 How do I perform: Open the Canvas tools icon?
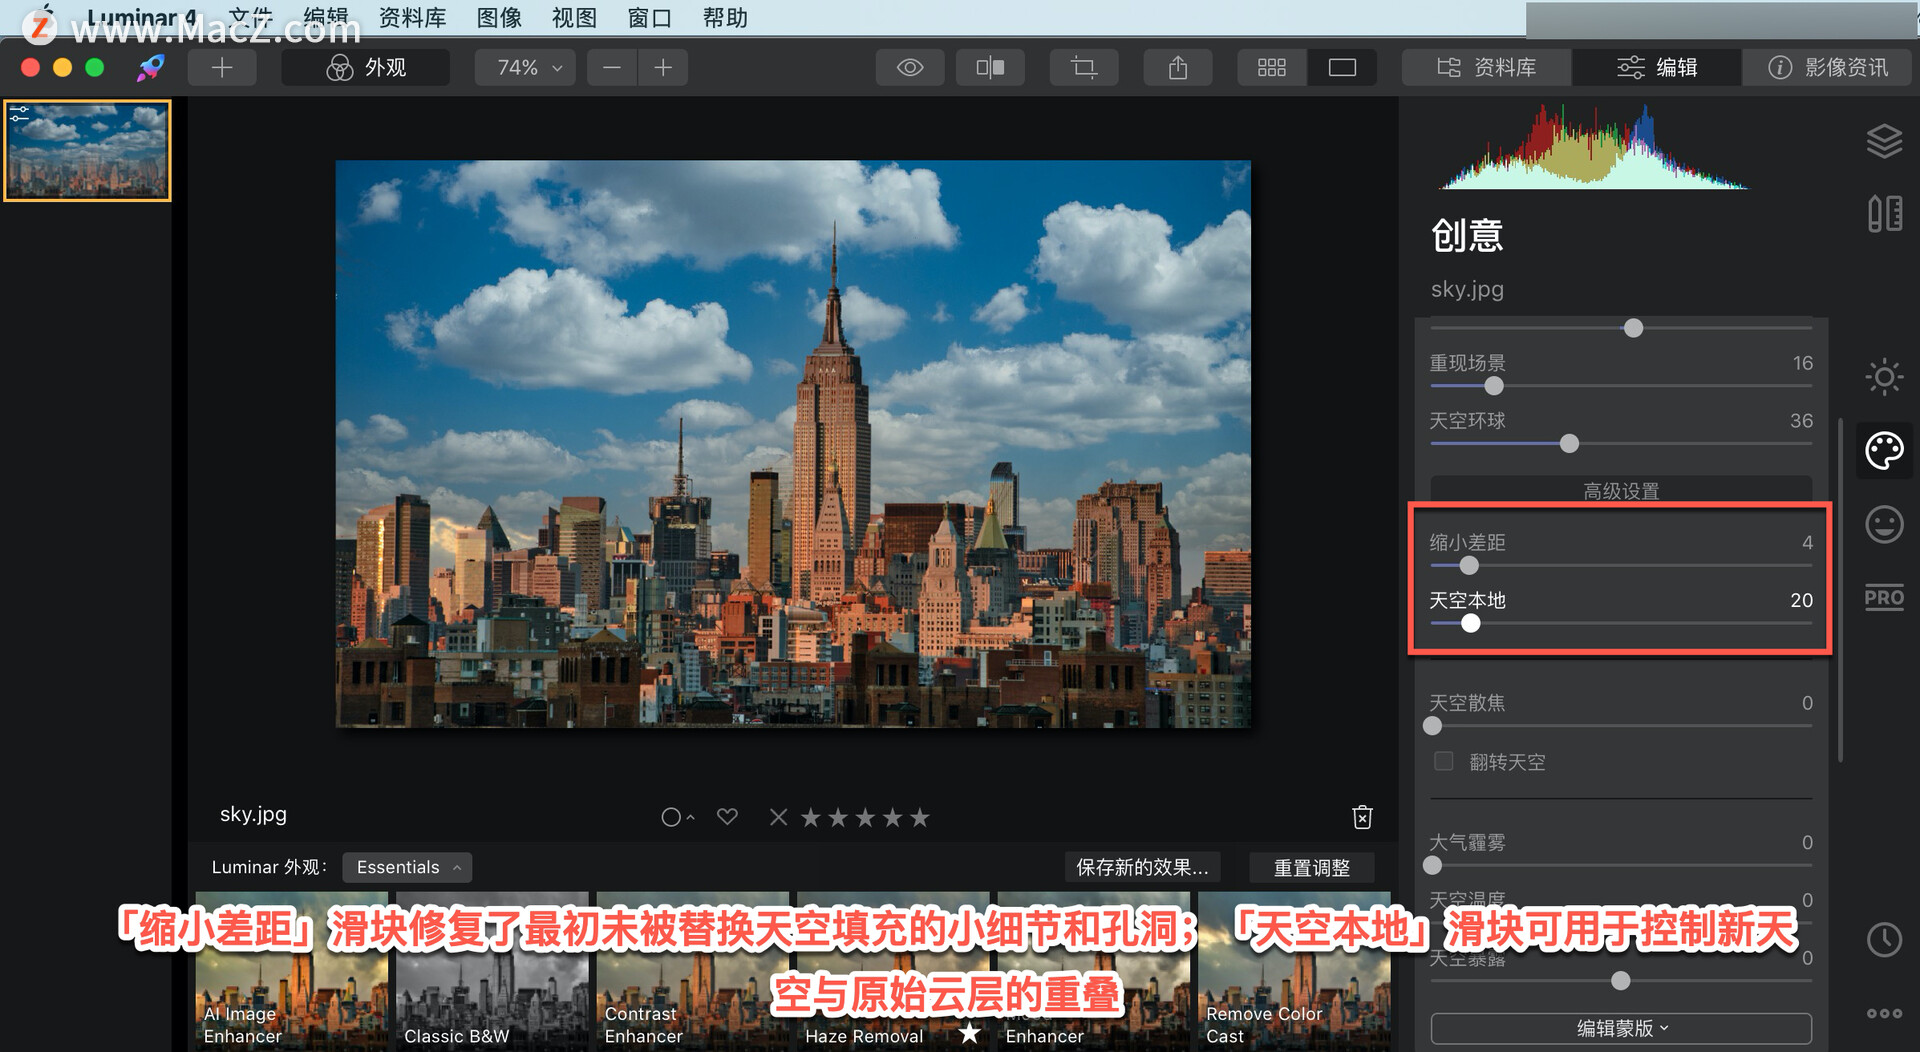[x=1884, y=213]
